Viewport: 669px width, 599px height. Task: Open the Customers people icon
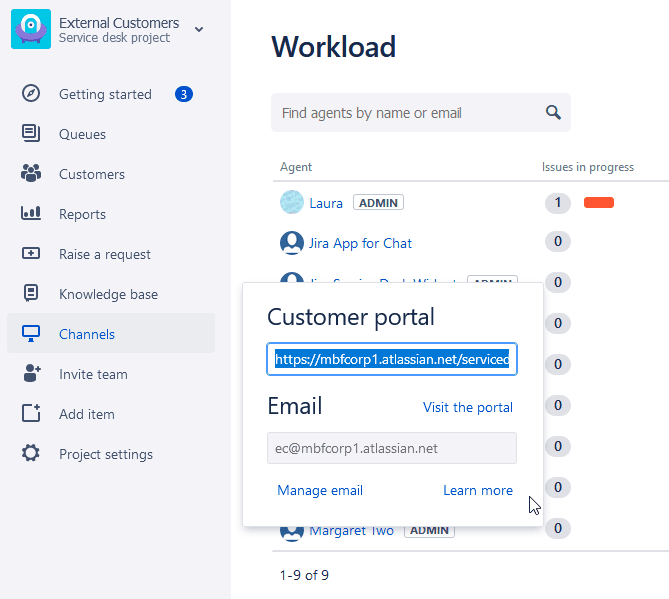click(31, 174)
